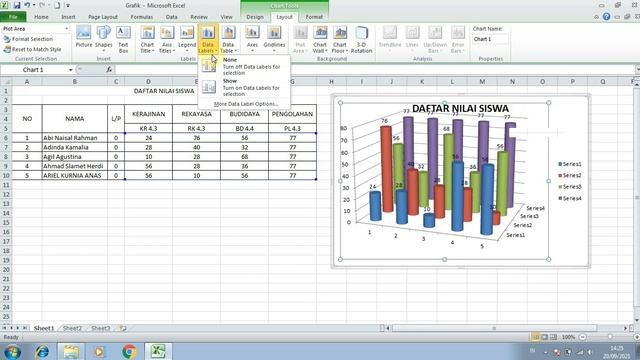Screen dimensions: 640x360
Task: Undo the last action
Action: tap(27, 5)
